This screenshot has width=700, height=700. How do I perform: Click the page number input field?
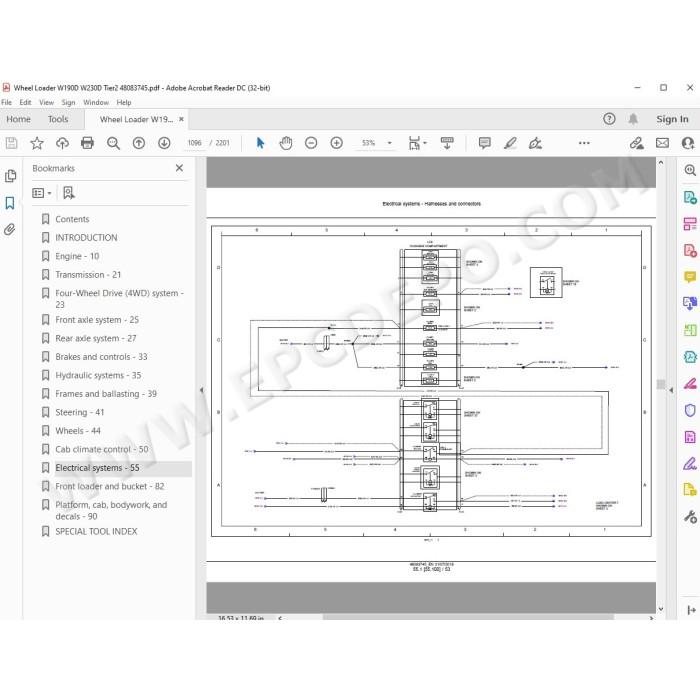(195, 143)
